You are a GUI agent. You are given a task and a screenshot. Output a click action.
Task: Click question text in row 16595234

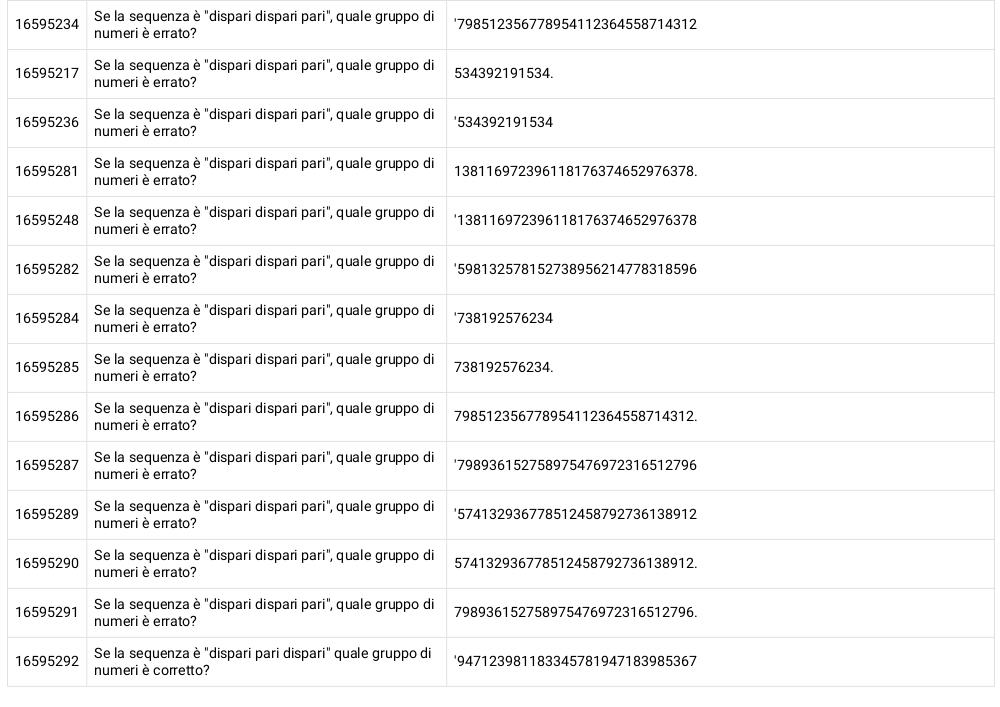[x=264, y=25]
